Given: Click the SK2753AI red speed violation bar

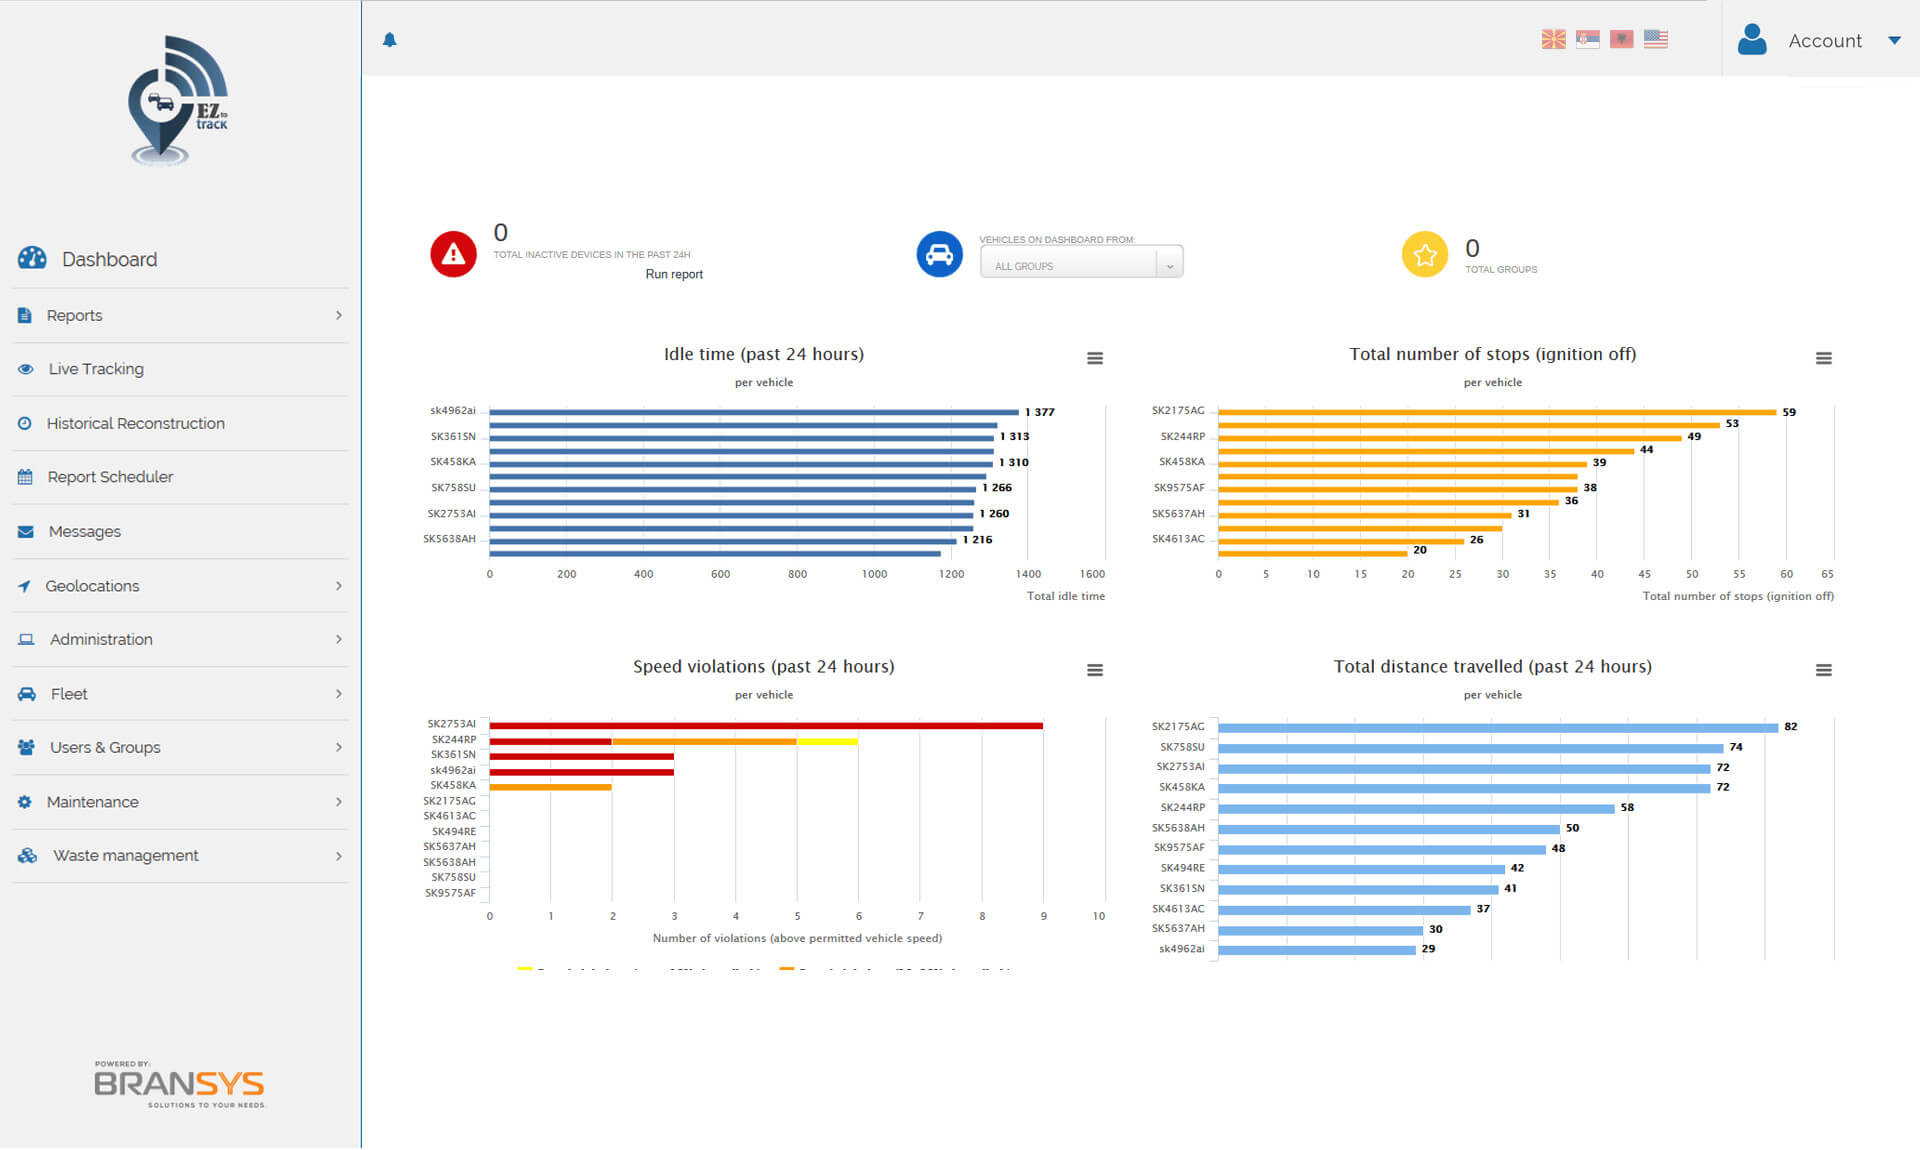Looking at the screenshot, I should tap(765, 726).
